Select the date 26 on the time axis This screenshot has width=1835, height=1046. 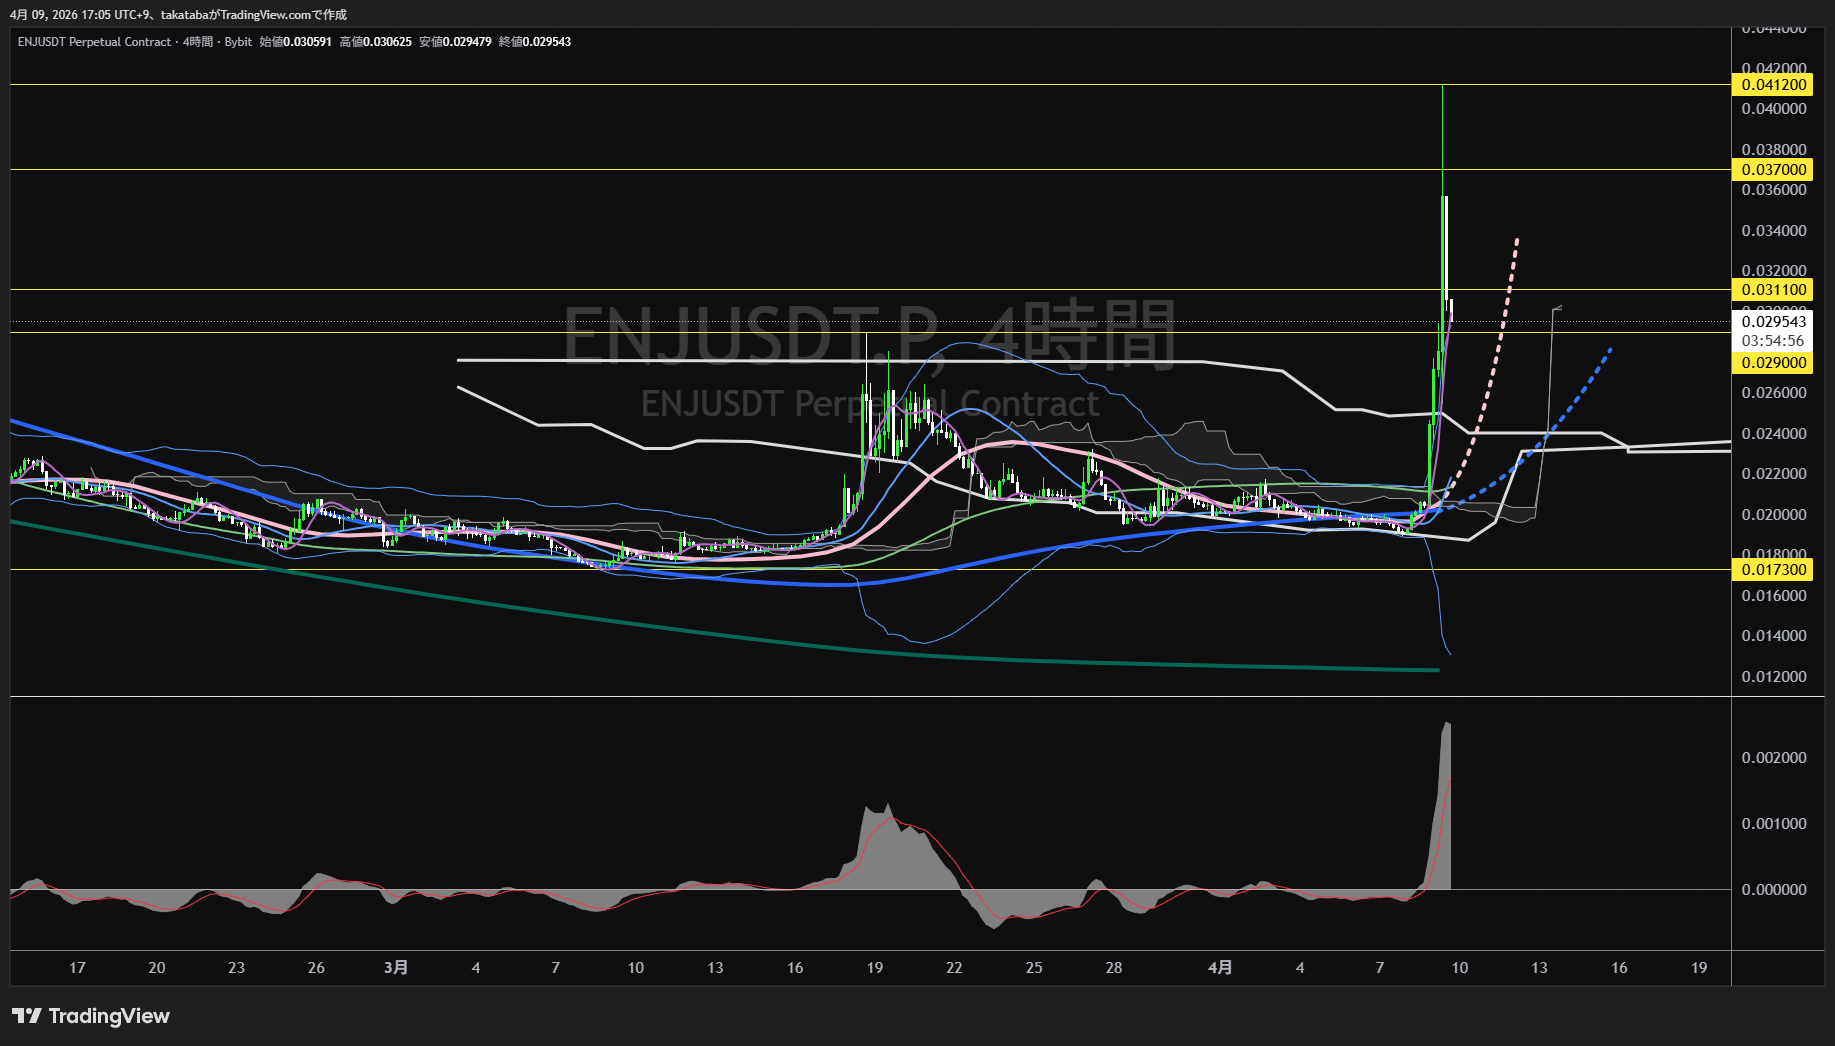point(316,968)
